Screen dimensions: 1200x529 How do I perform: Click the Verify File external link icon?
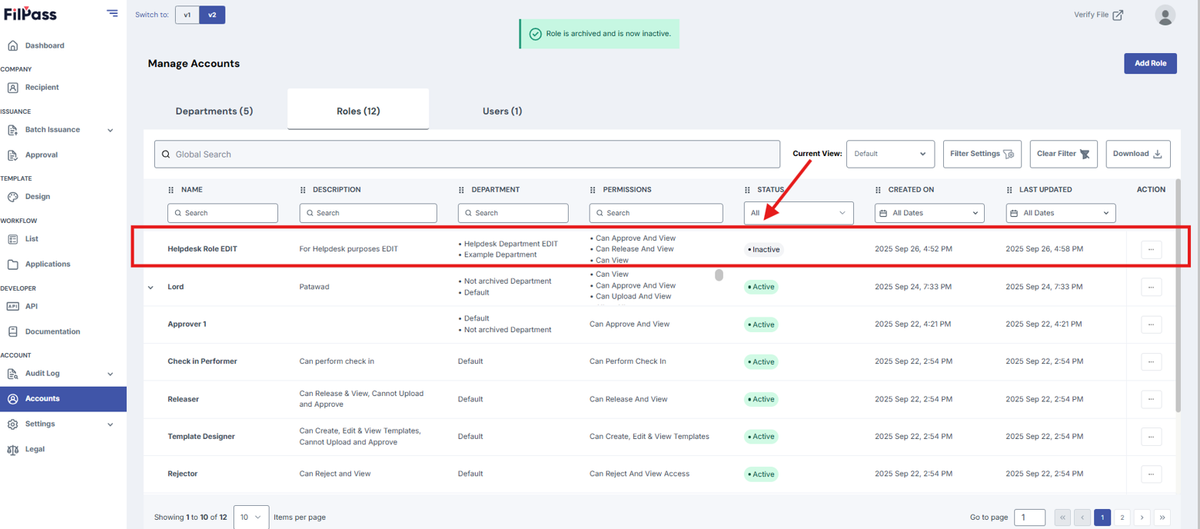coord(1118,15)
